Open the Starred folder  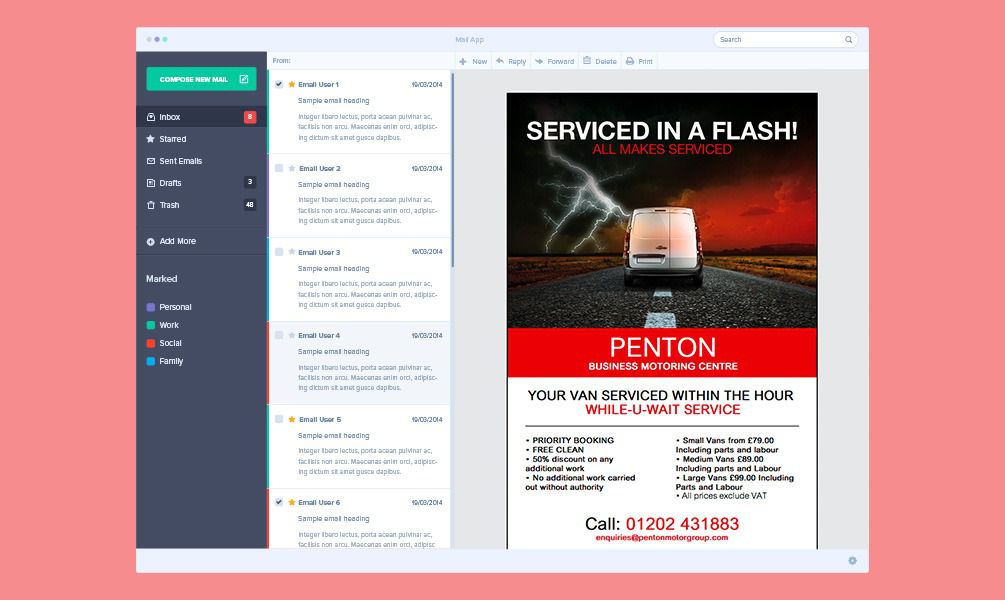[201, 138]
